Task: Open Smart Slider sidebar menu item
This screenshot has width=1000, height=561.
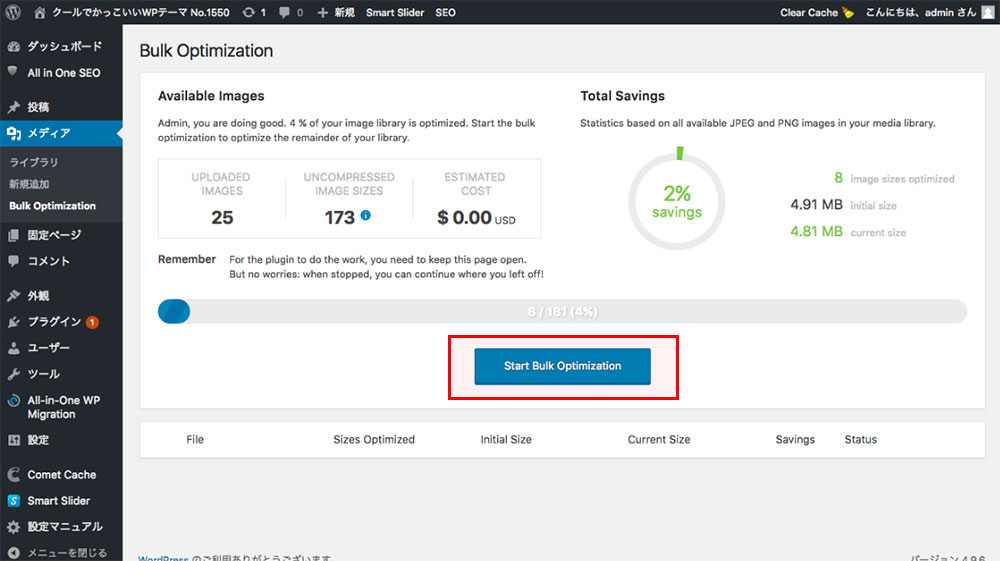Action: pyautogui.click(x=61, y=501)
